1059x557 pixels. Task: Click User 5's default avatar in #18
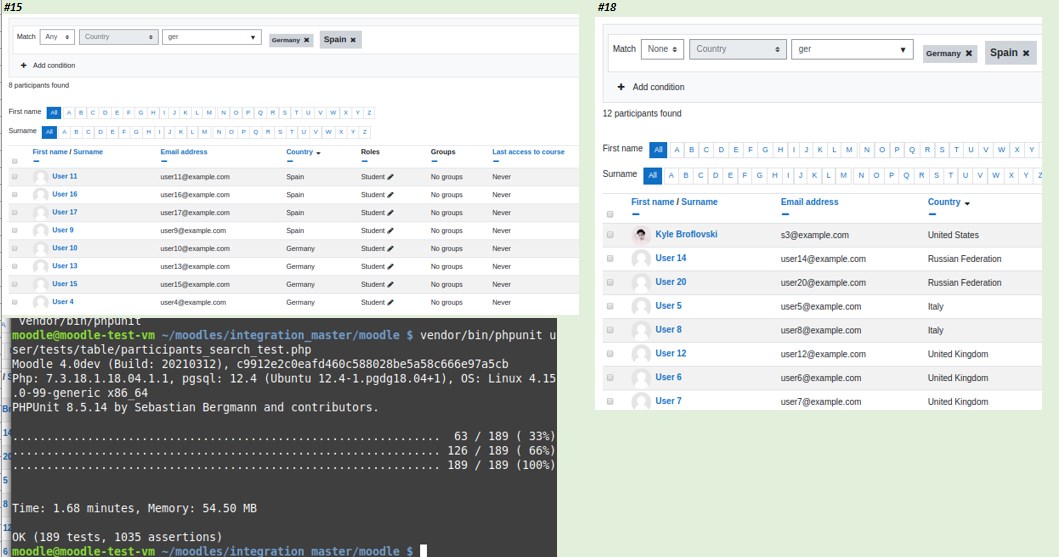pos(641,306)
